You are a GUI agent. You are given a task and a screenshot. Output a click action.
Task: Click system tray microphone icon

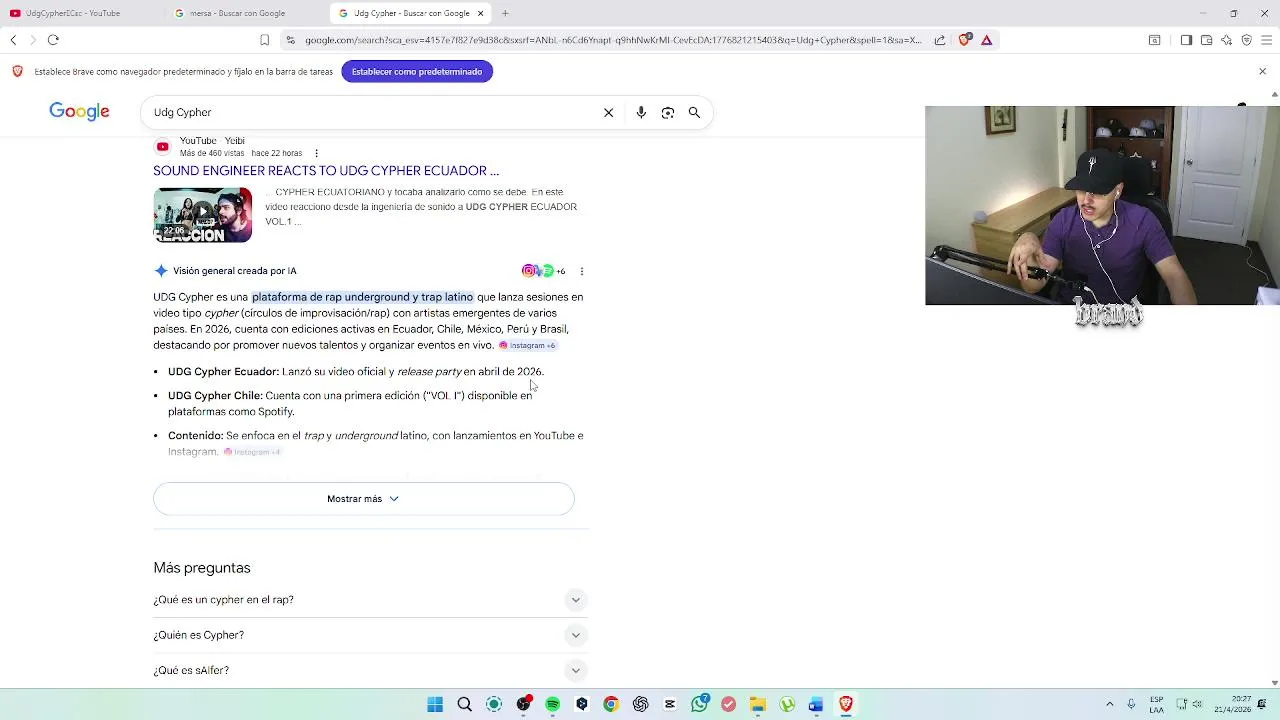1131,704
